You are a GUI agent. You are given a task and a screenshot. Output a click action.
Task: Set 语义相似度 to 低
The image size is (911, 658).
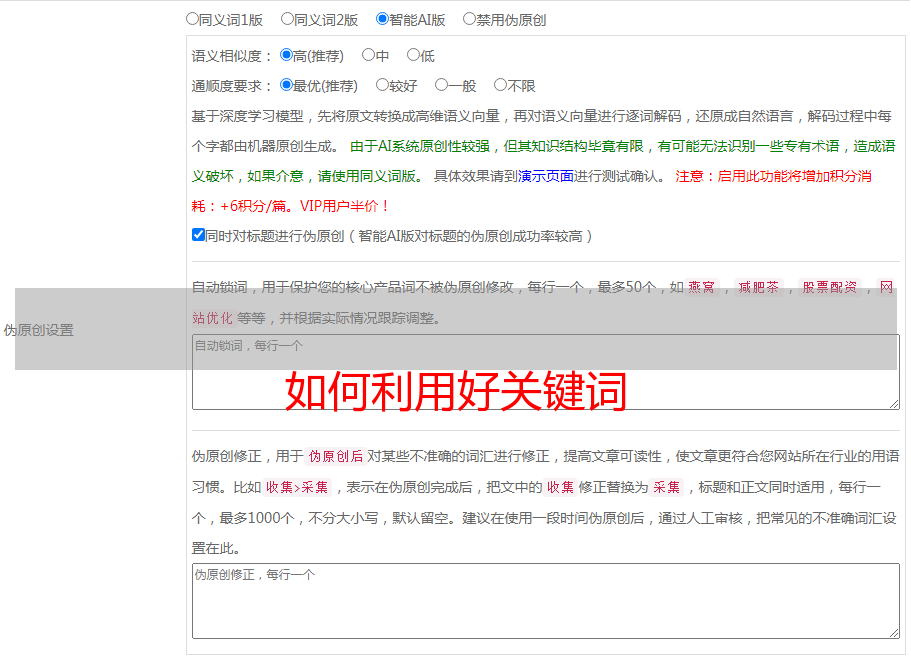[x=414, y=55]
